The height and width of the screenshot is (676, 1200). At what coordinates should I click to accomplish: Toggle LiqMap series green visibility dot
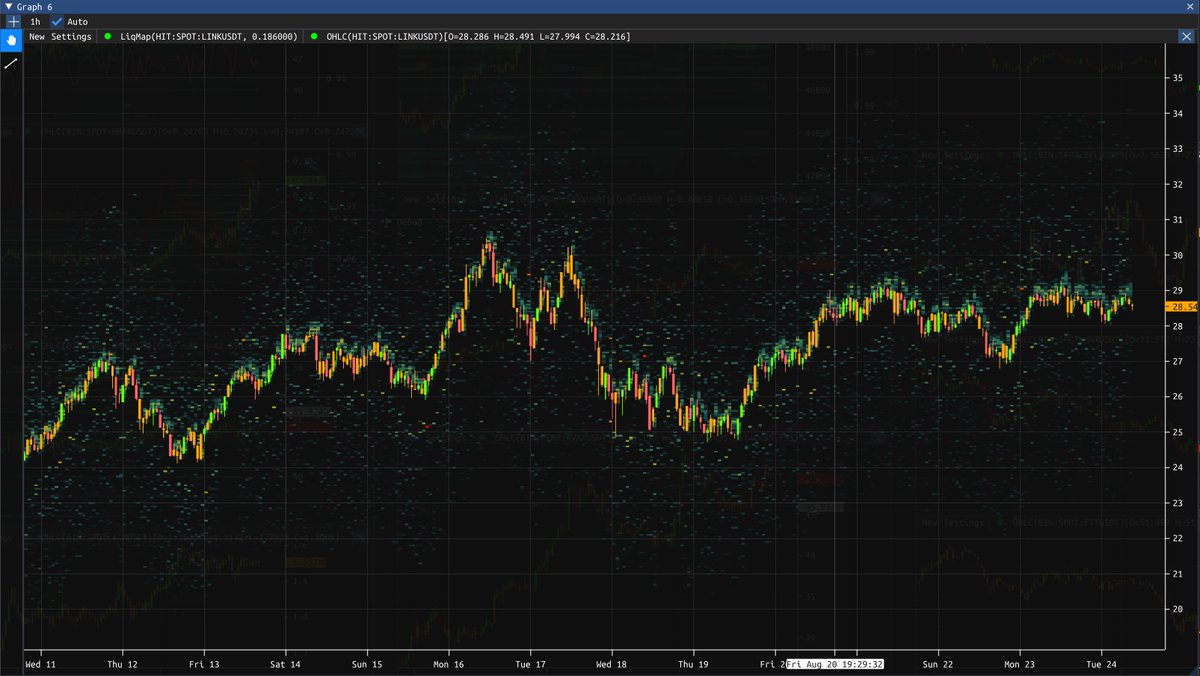tap(109, 36)
